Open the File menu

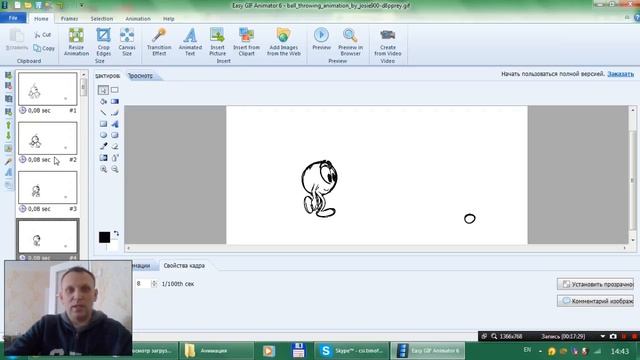pos(13,18)
